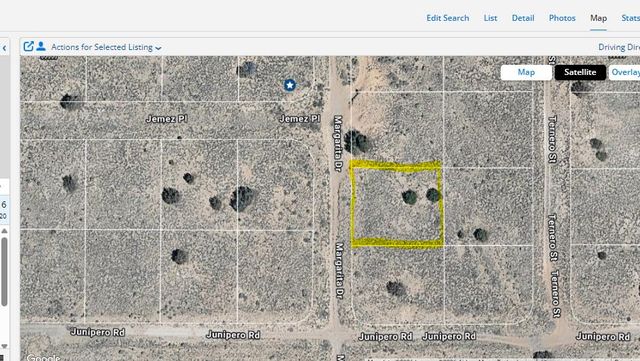Click the left panel vertical scrollbar thumb
The image size is (640, 361).
[4, 271]
